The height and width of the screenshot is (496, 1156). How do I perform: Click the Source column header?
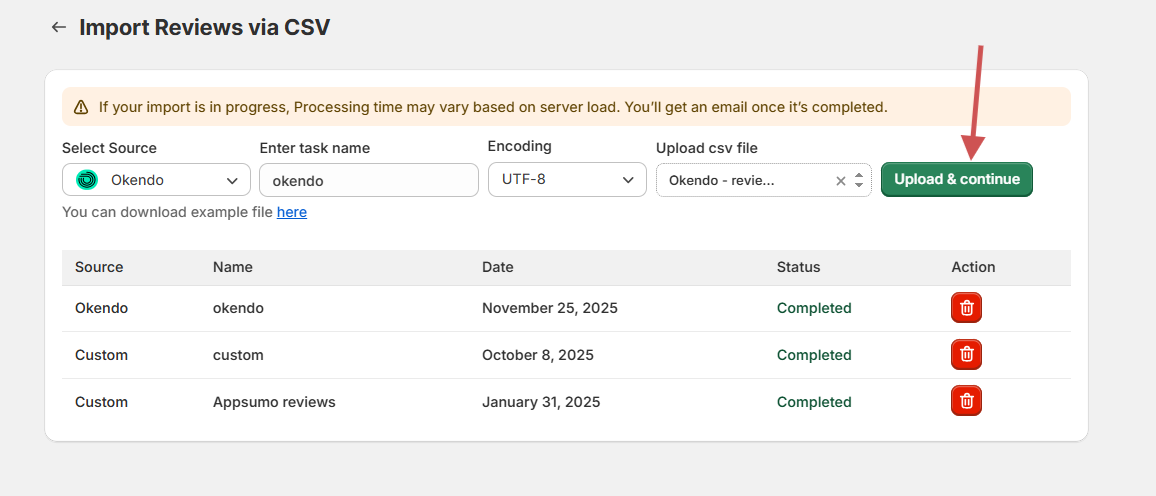(x=99, y=267)
